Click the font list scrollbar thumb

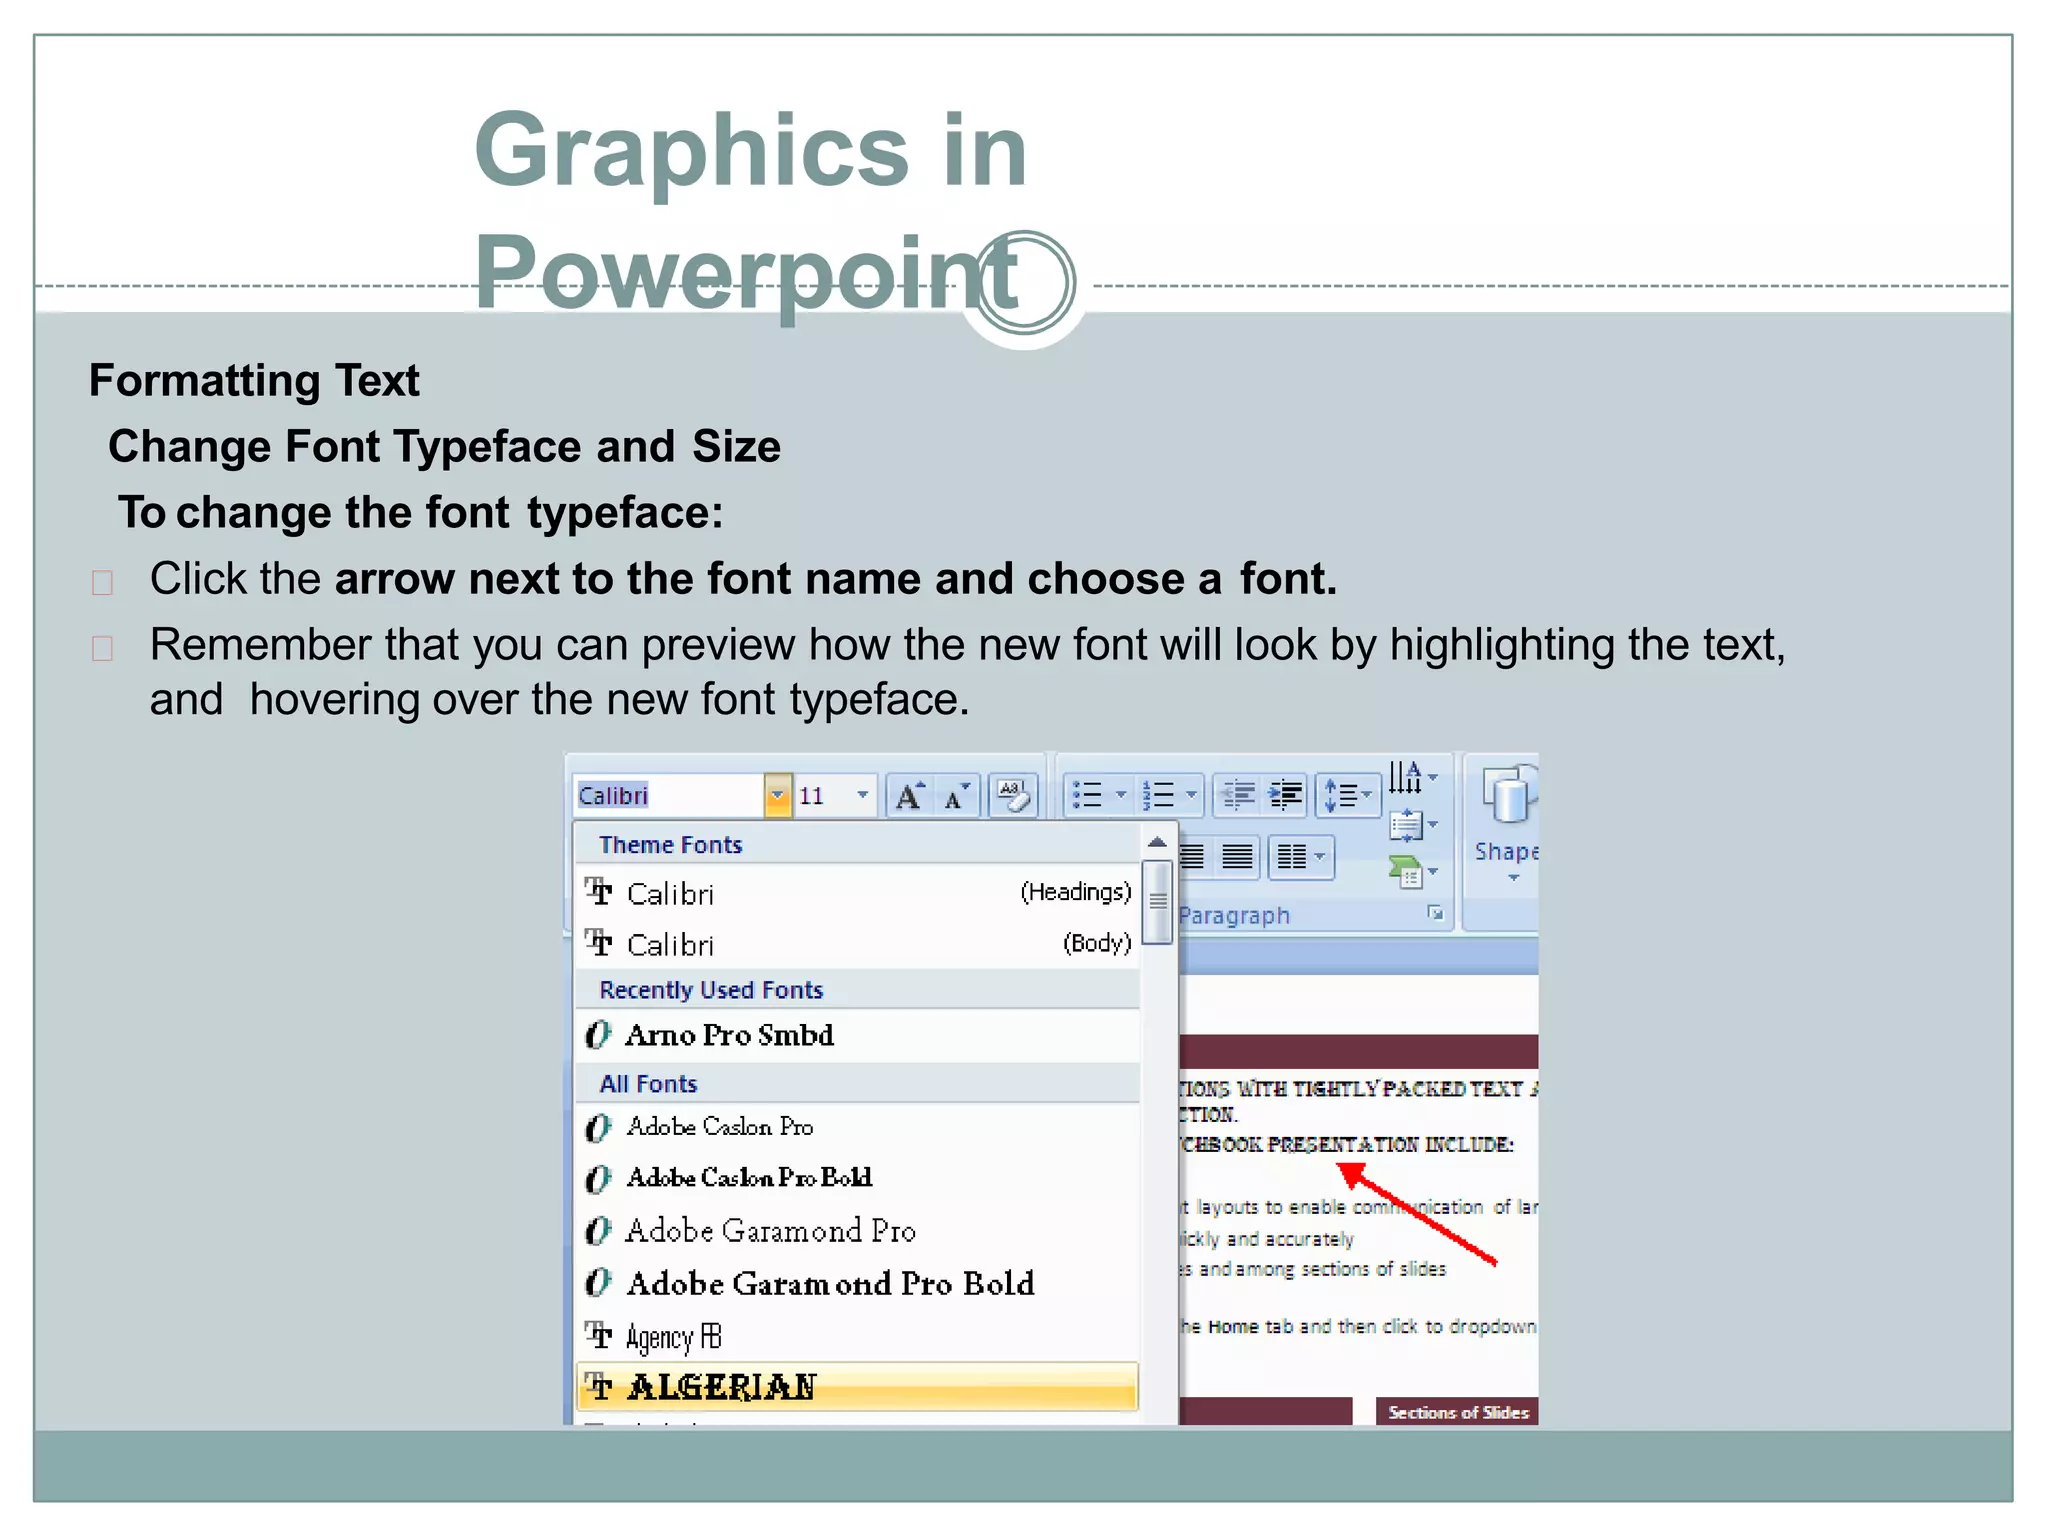[1157, 902]
